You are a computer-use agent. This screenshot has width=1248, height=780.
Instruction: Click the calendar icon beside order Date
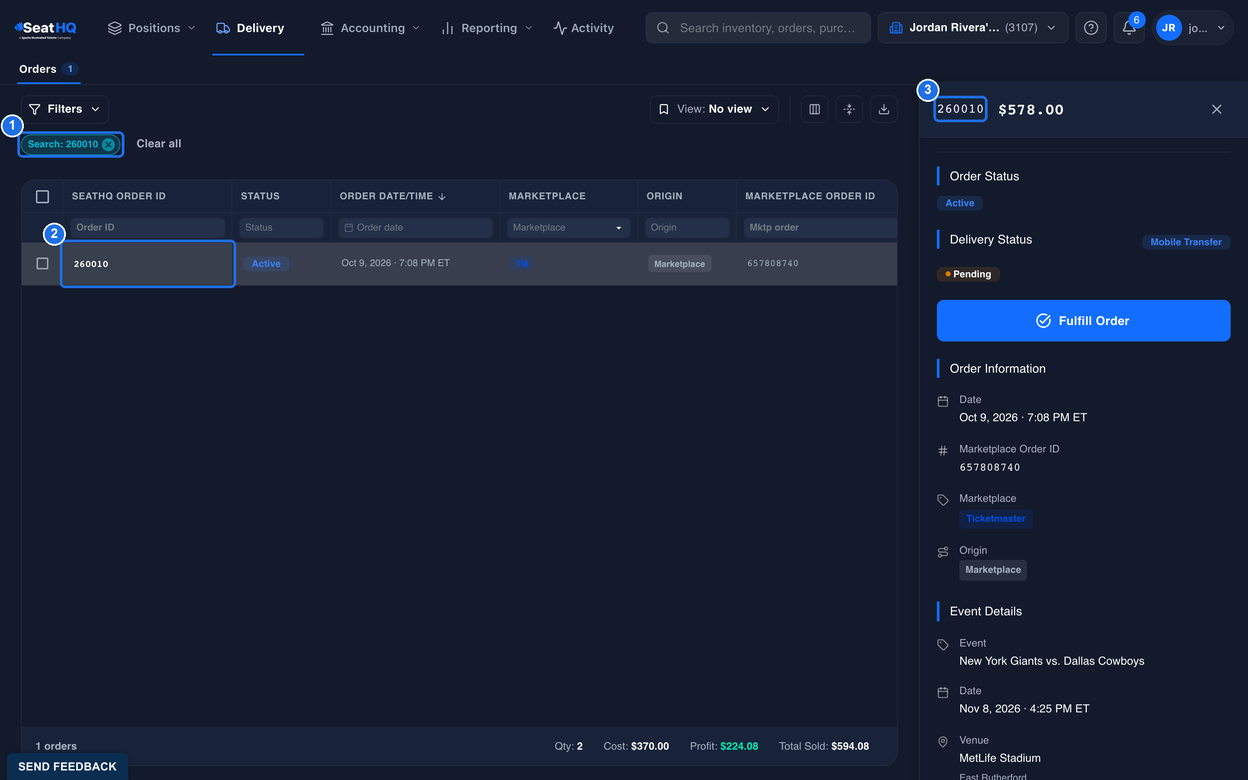(x=943, y=401)
